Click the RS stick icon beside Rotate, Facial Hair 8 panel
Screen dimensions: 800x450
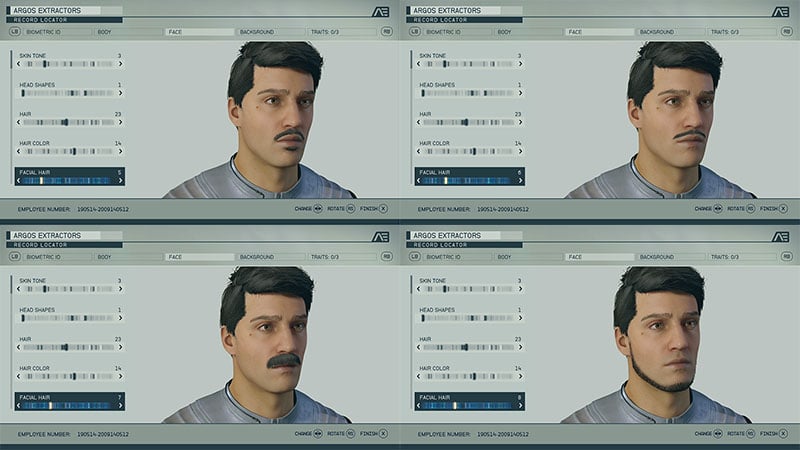pyautogui.click(x=751, y=434)
